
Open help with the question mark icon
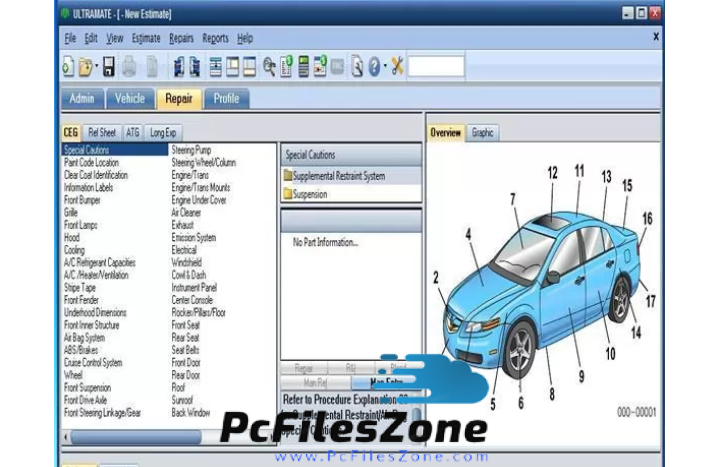click(374, 67)
